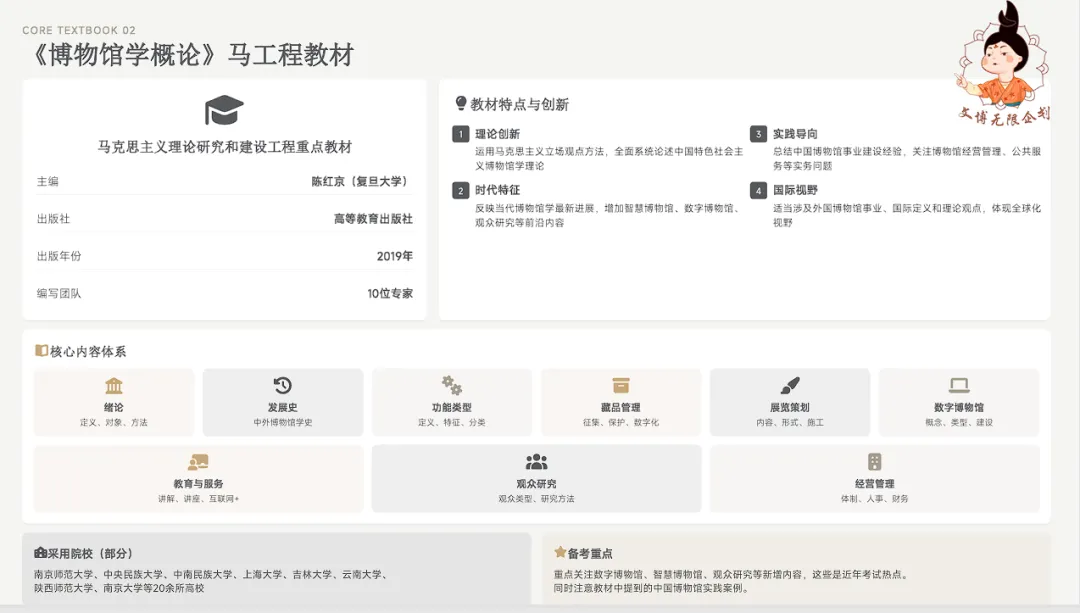Select the 发展史 card title

pos(282,407)
